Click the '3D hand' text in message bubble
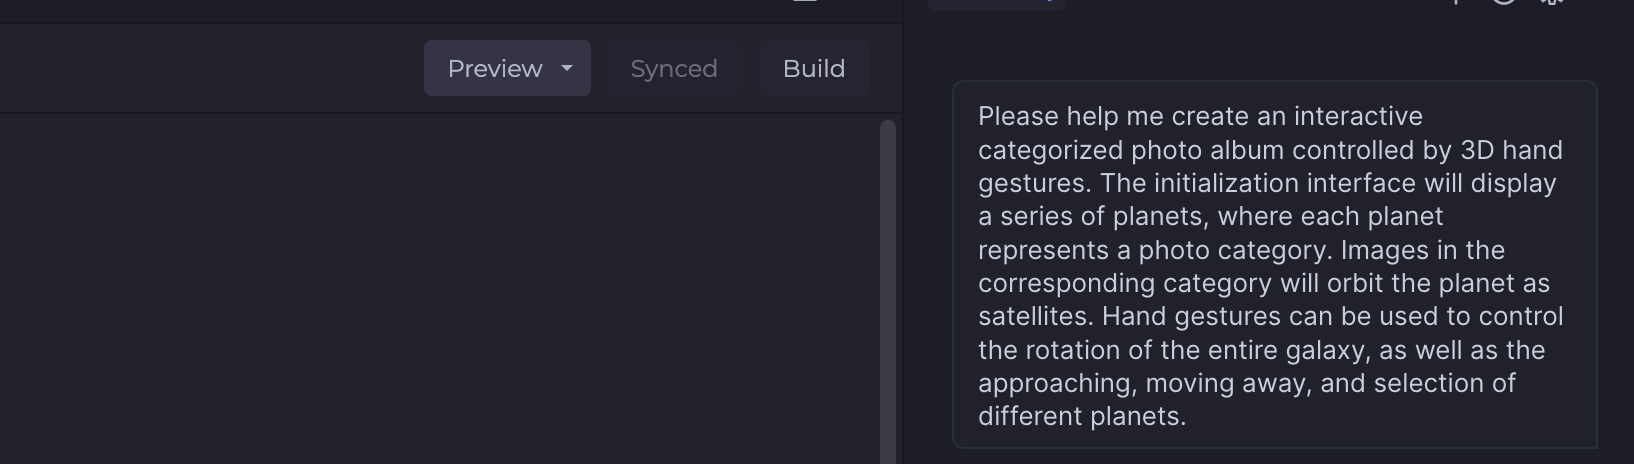1634x464 pixels. tap(1511, 150)
